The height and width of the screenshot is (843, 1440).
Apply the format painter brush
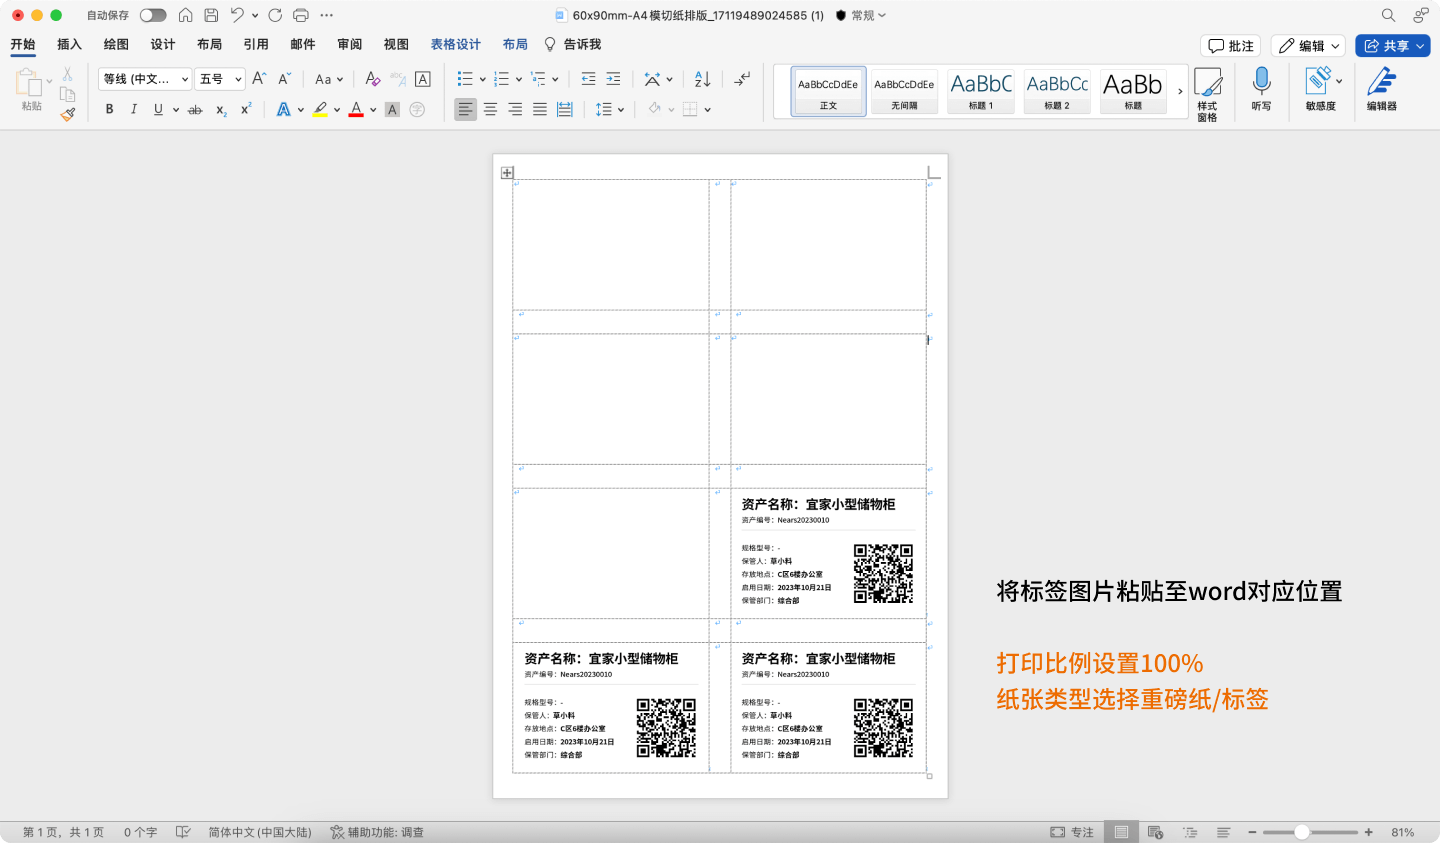tap(67, 114)
